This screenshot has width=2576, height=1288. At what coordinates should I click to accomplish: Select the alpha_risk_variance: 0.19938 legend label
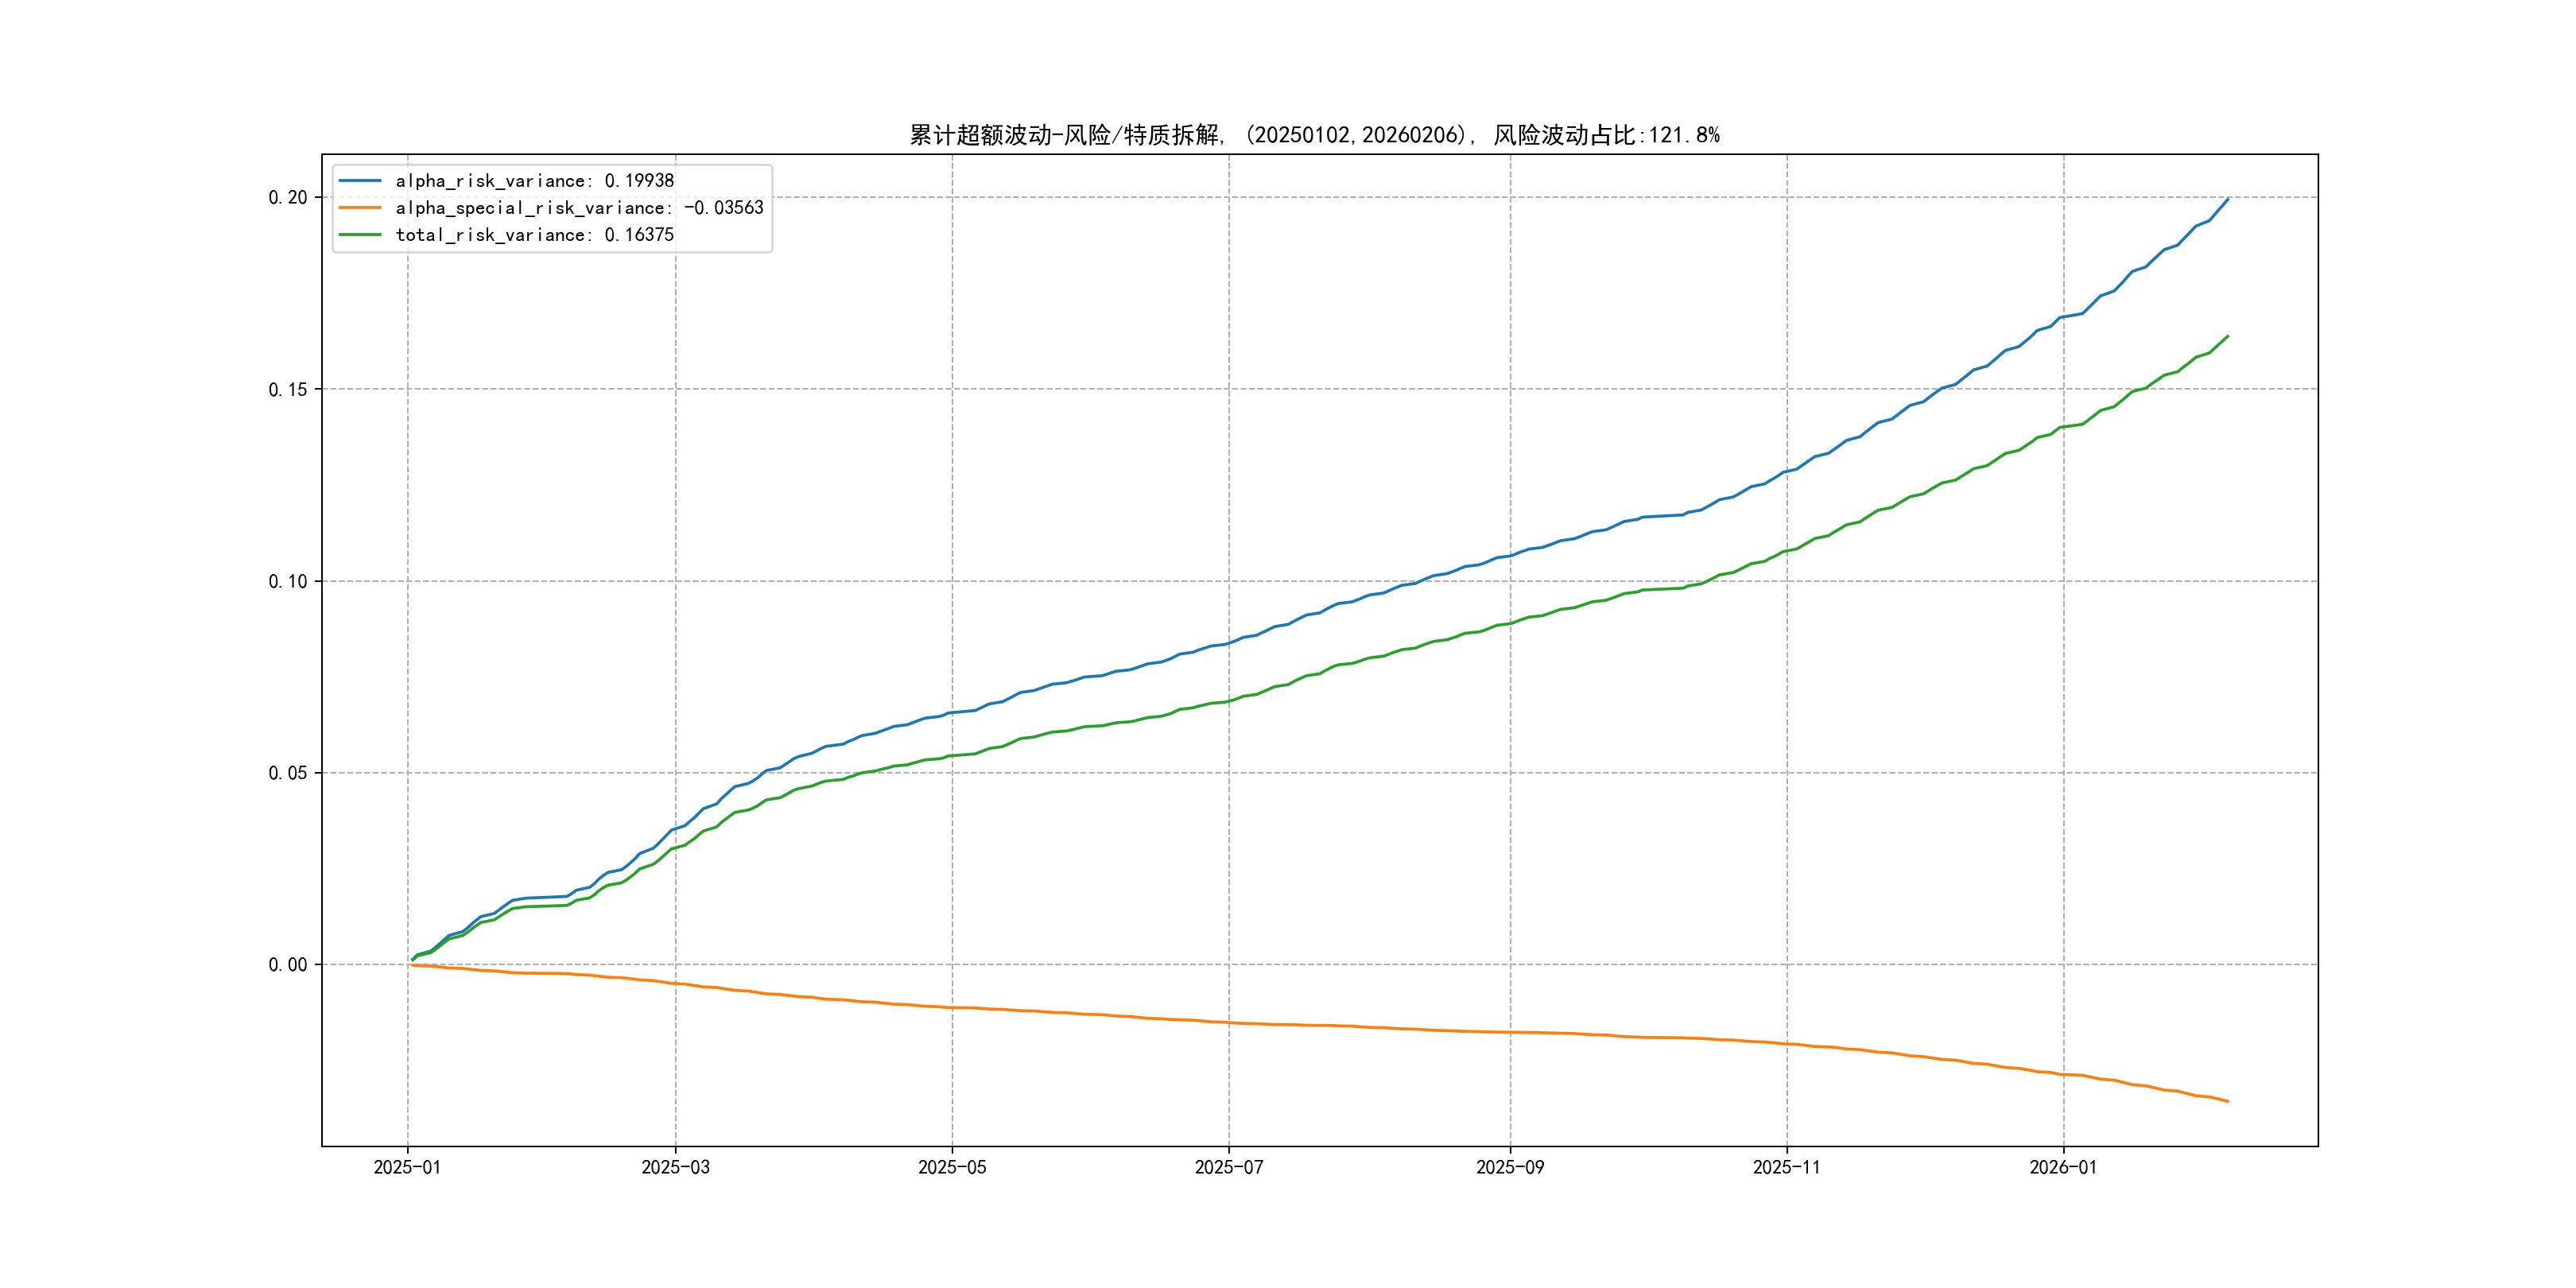(x=535, y=181)
